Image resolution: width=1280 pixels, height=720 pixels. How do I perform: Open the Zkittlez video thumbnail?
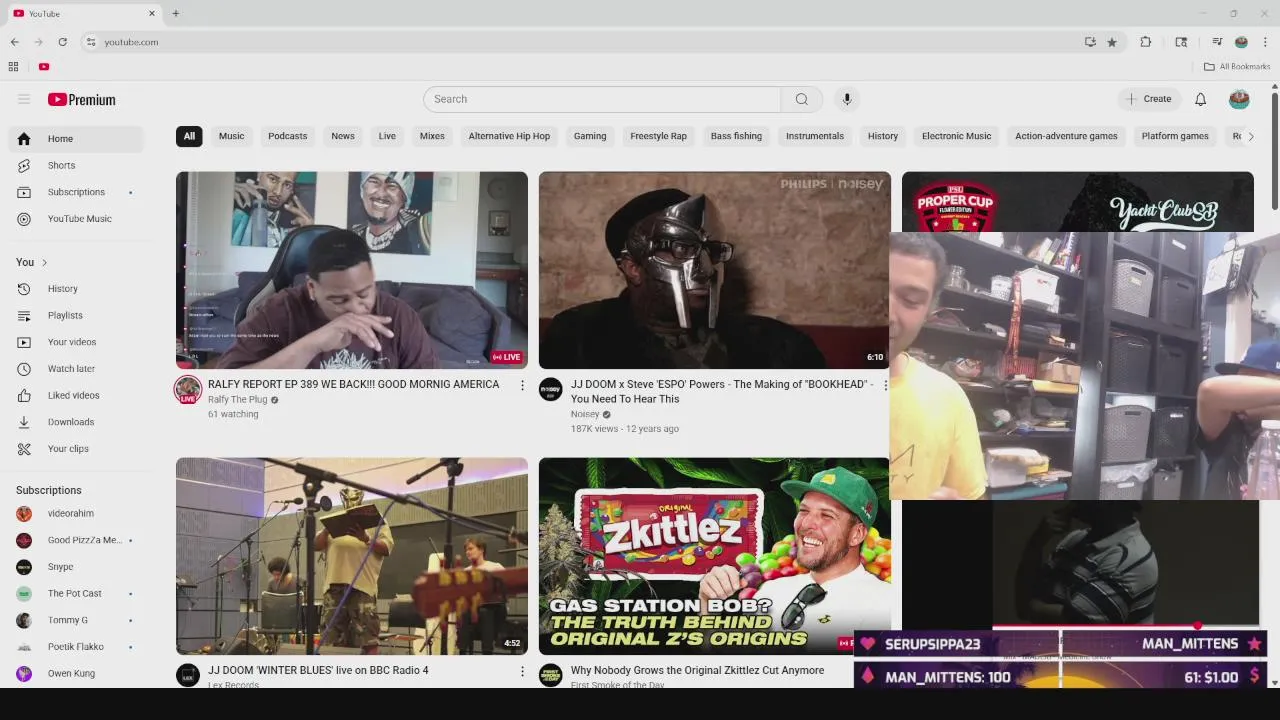[714, 556]
